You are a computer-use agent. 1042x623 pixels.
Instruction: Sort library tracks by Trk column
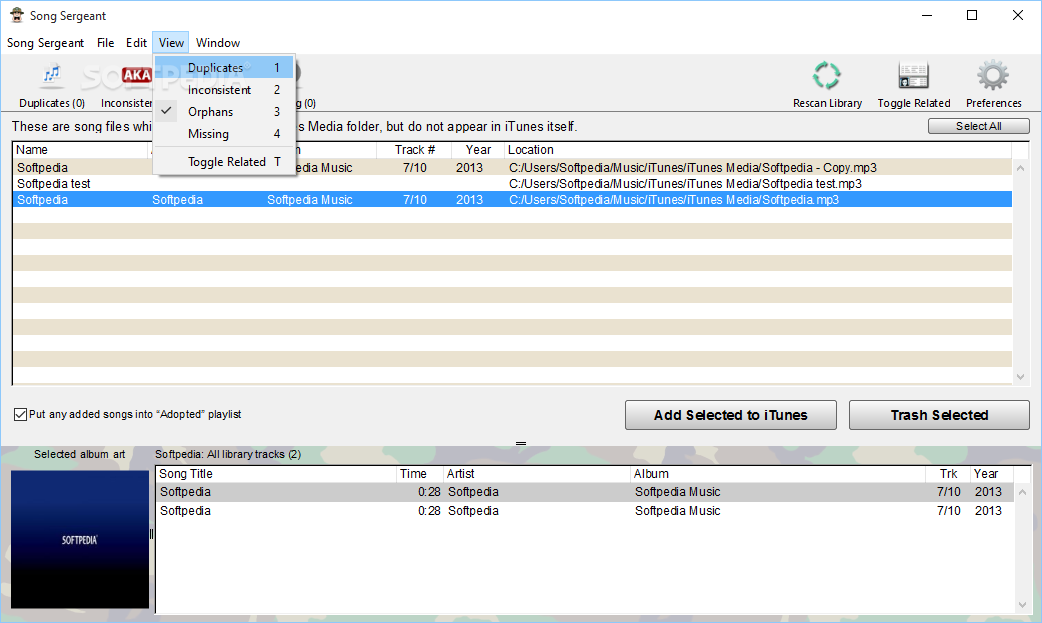coord(948,474)
